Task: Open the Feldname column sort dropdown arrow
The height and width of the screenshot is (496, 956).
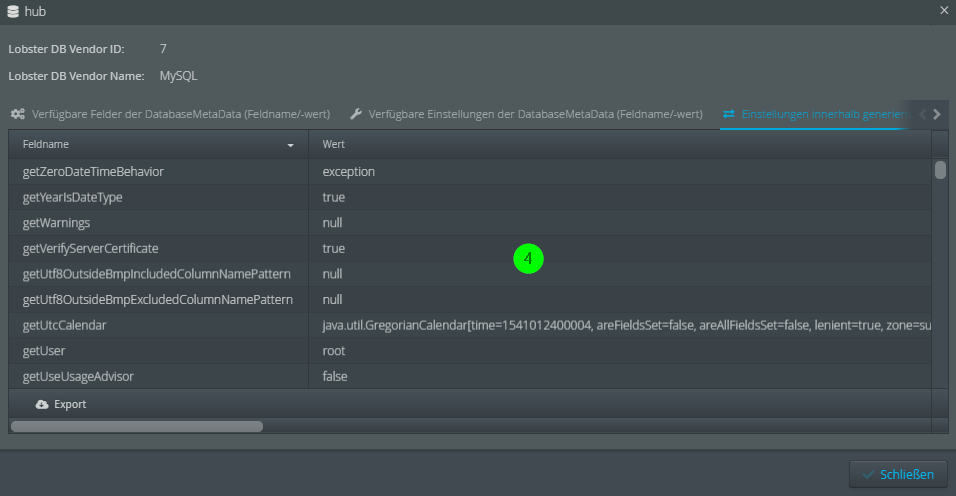Action: 291,145
